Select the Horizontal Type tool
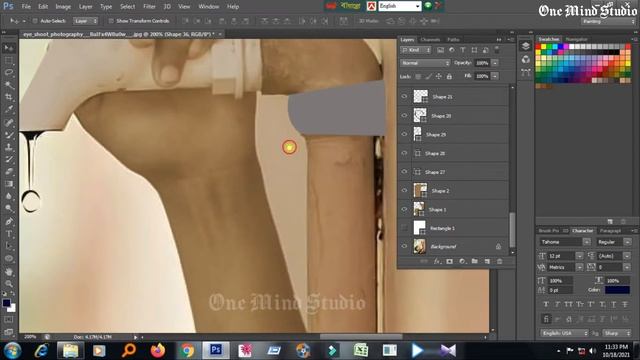 9,234
